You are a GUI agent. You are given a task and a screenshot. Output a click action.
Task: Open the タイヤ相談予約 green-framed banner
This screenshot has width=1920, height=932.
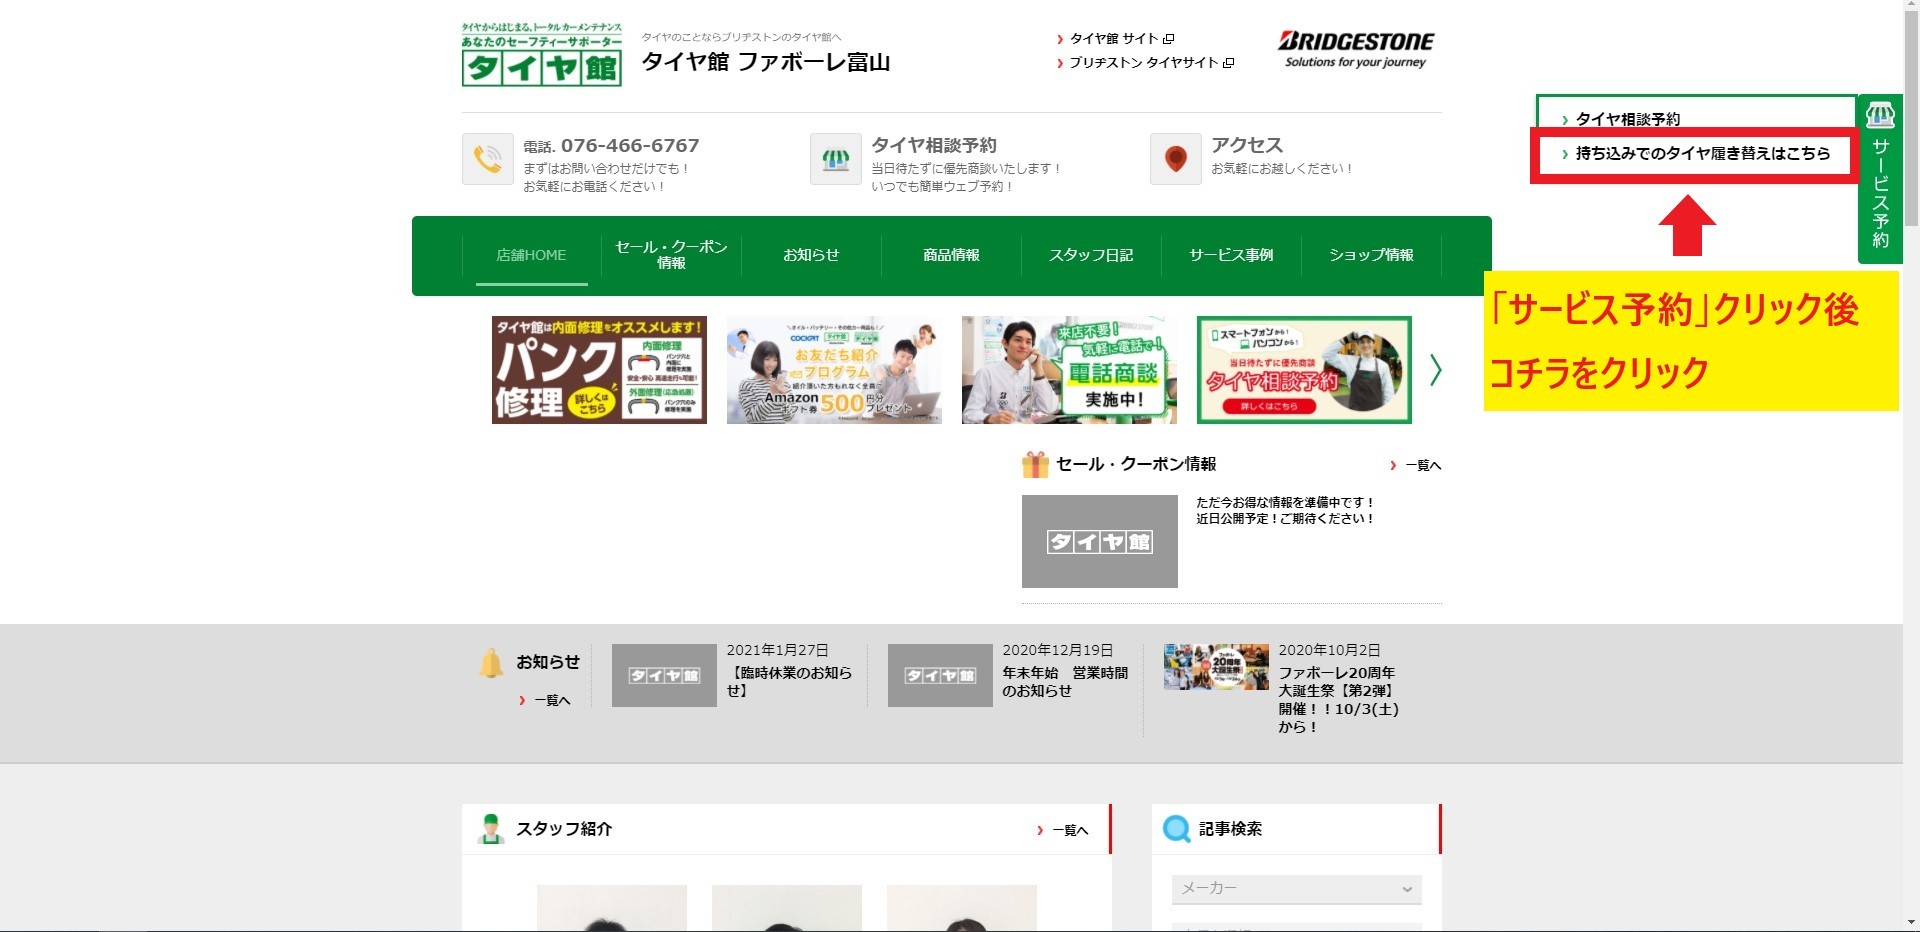pos(1304,370)
